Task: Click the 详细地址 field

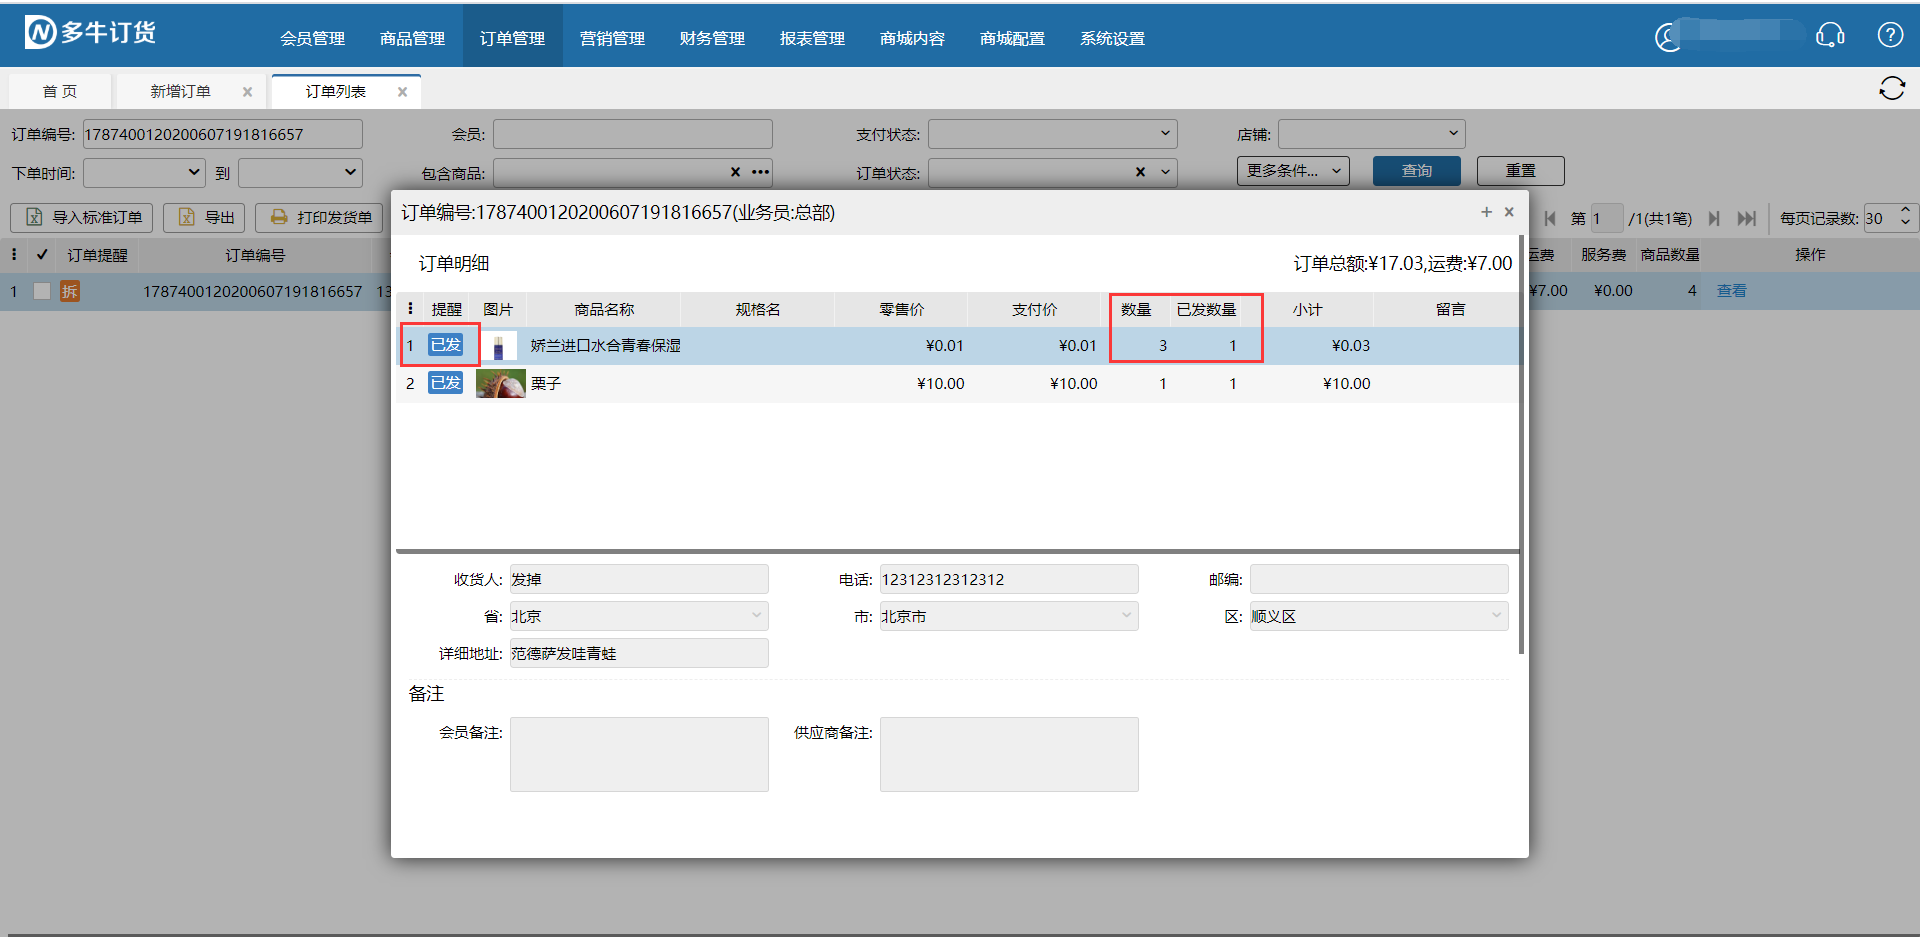Action: [639, 653]
